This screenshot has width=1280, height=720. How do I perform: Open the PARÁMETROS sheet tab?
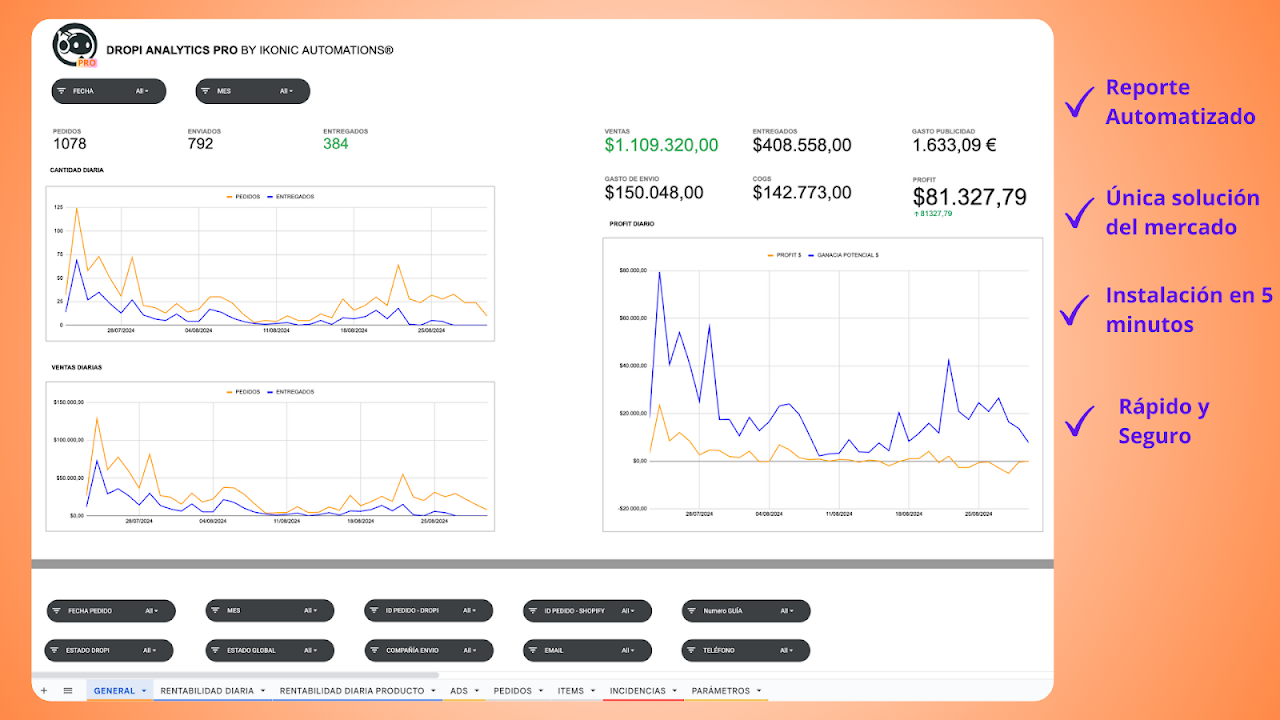tap(720, 691)
